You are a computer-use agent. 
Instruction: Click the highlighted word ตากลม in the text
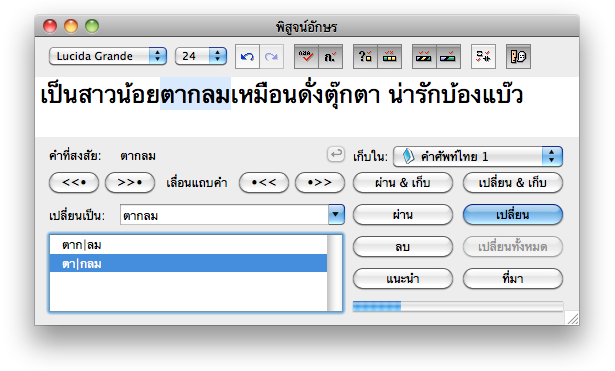195,95
